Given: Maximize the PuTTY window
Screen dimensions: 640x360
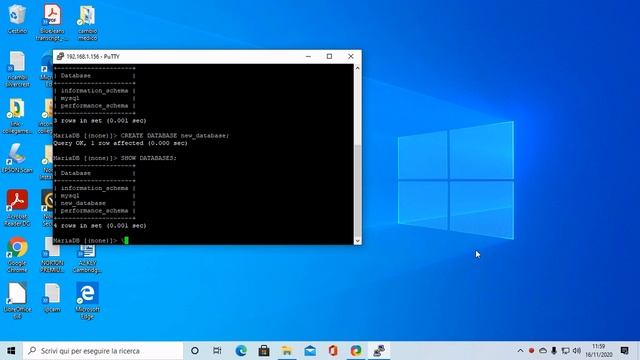Looking at the screenshot, I should (329, 56).
